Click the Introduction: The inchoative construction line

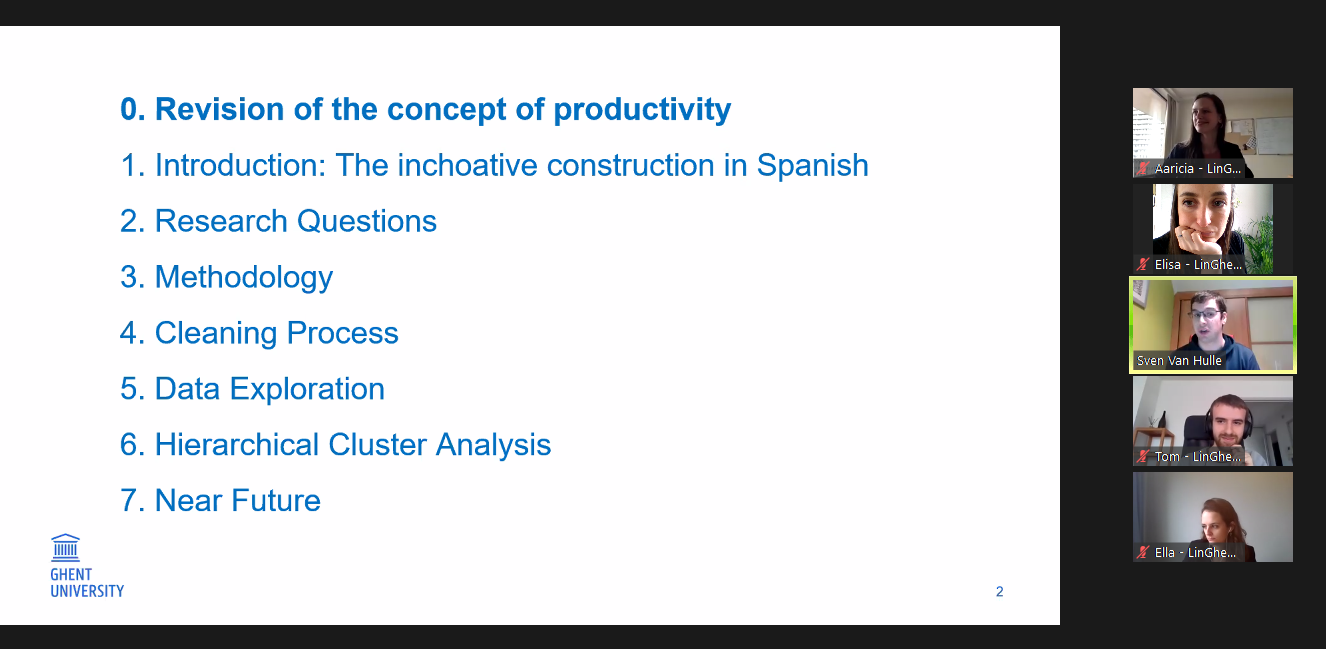tap(494, 165)
